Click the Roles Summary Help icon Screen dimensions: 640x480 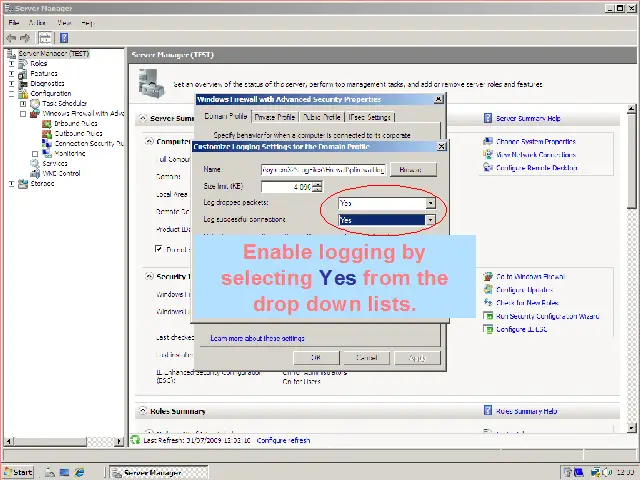coord(488,410)
